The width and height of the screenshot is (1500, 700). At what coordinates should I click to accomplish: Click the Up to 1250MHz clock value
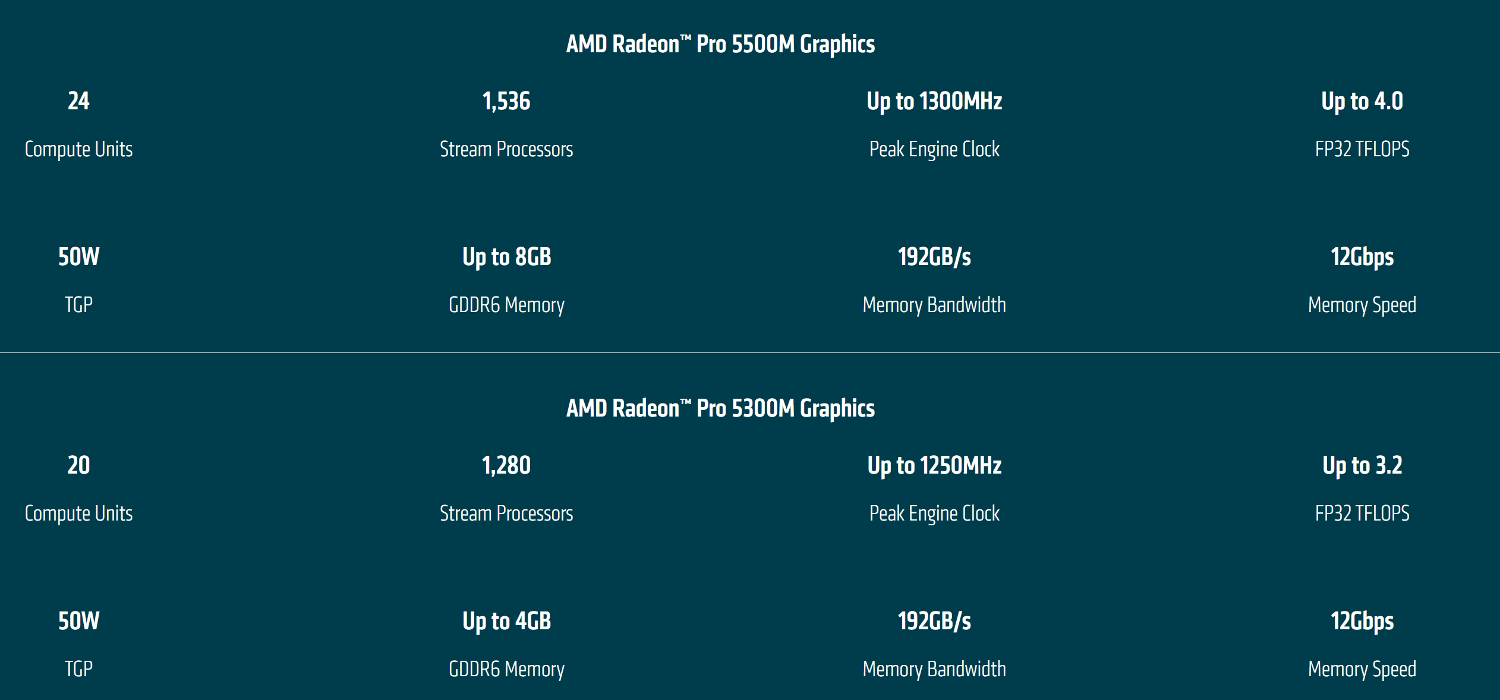click(934, 465)
